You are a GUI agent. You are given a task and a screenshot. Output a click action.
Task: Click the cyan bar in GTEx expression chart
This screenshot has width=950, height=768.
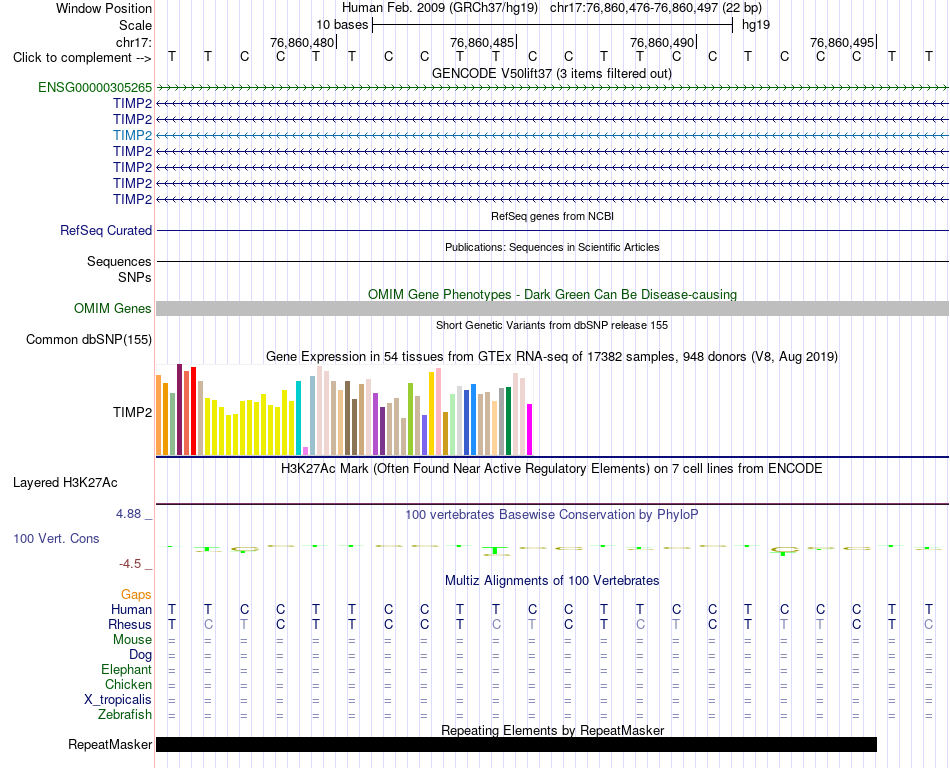pos(298,418)
